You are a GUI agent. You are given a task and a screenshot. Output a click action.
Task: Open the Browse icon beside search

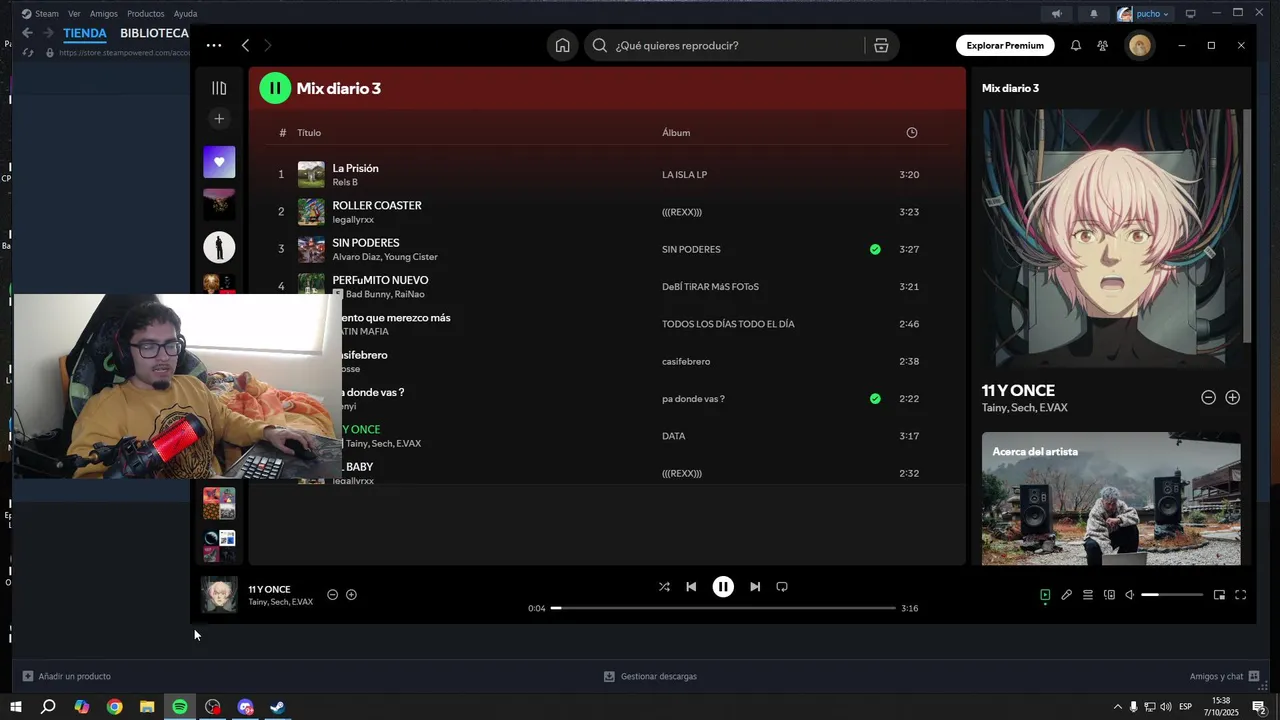(x=881, y=45)
